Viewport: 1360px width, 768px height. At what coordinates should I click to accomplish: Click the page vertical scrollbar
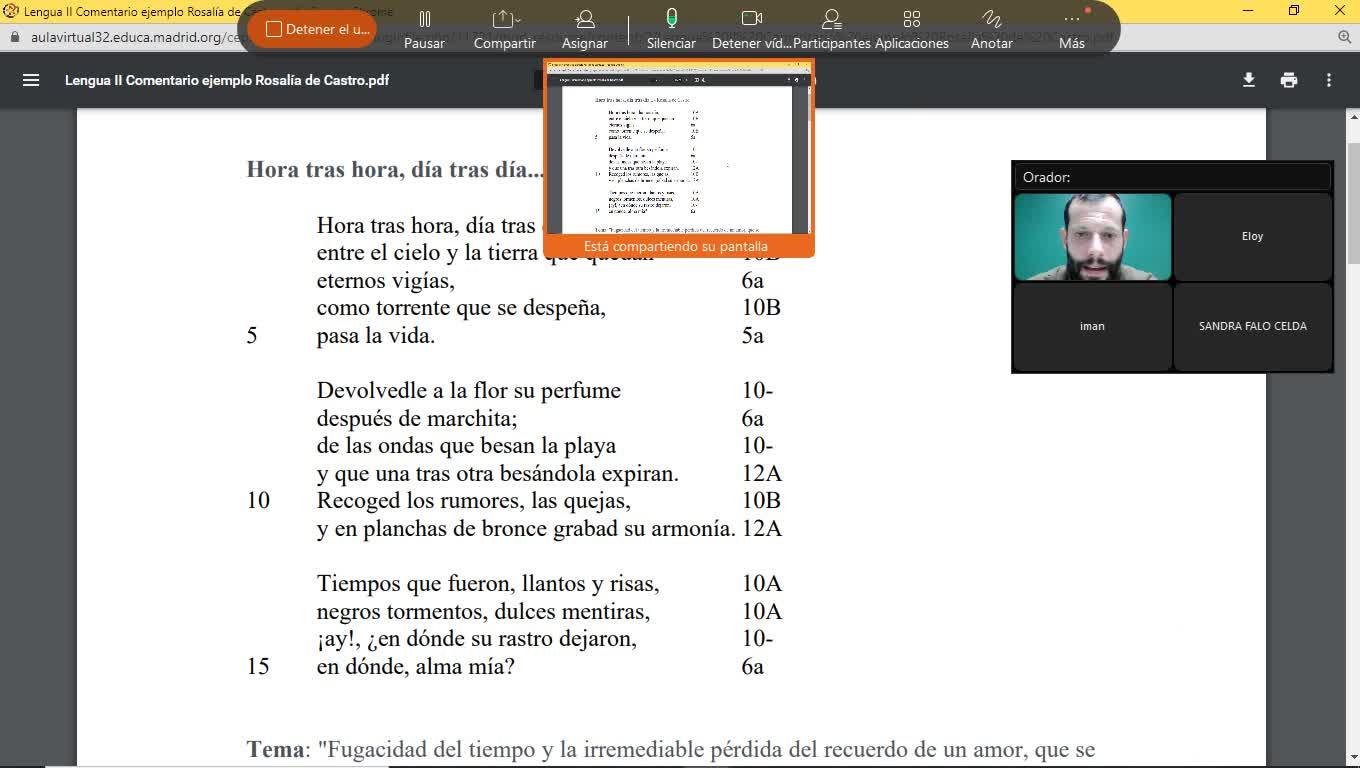pos(1353,200)
